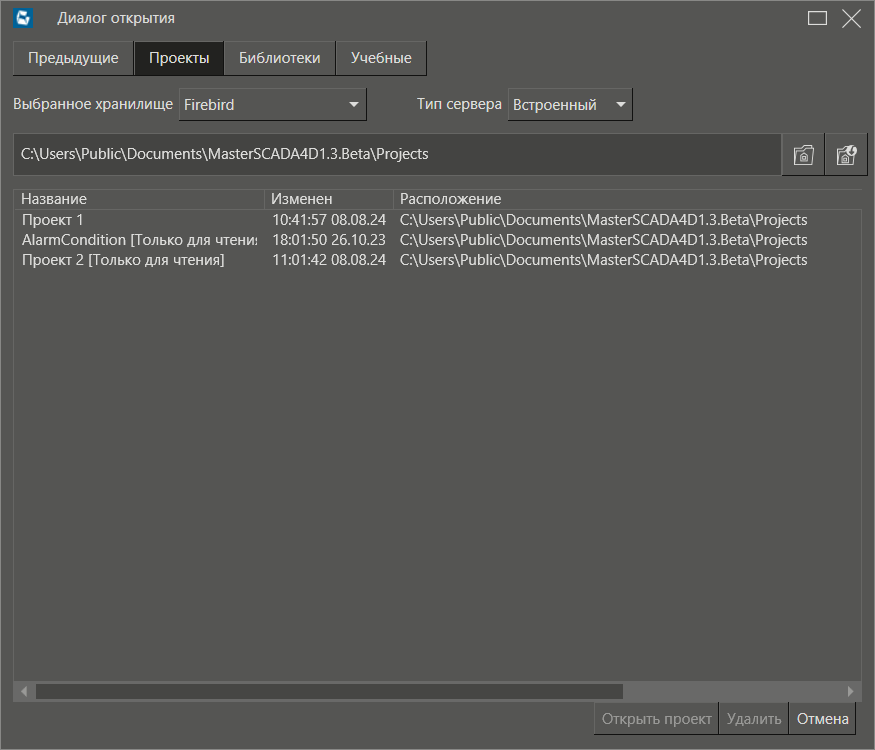Close the dialog with the X icon
Screen dimensions: 875x750
click(x=851, y=18)
